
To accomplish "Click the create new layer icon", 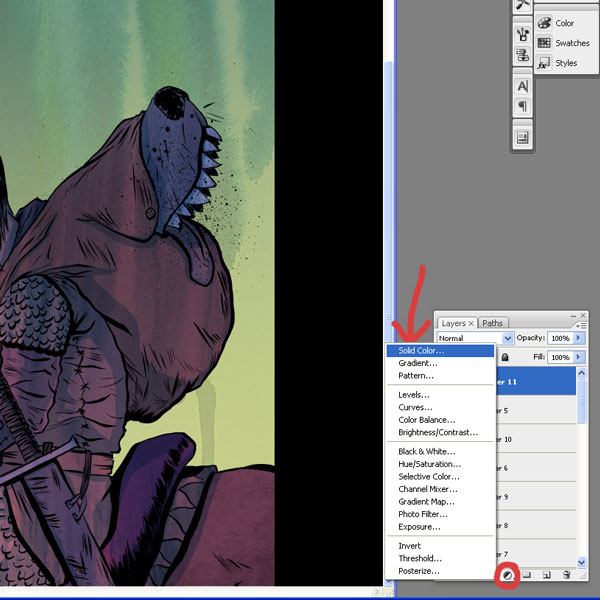I will [547, 575].
